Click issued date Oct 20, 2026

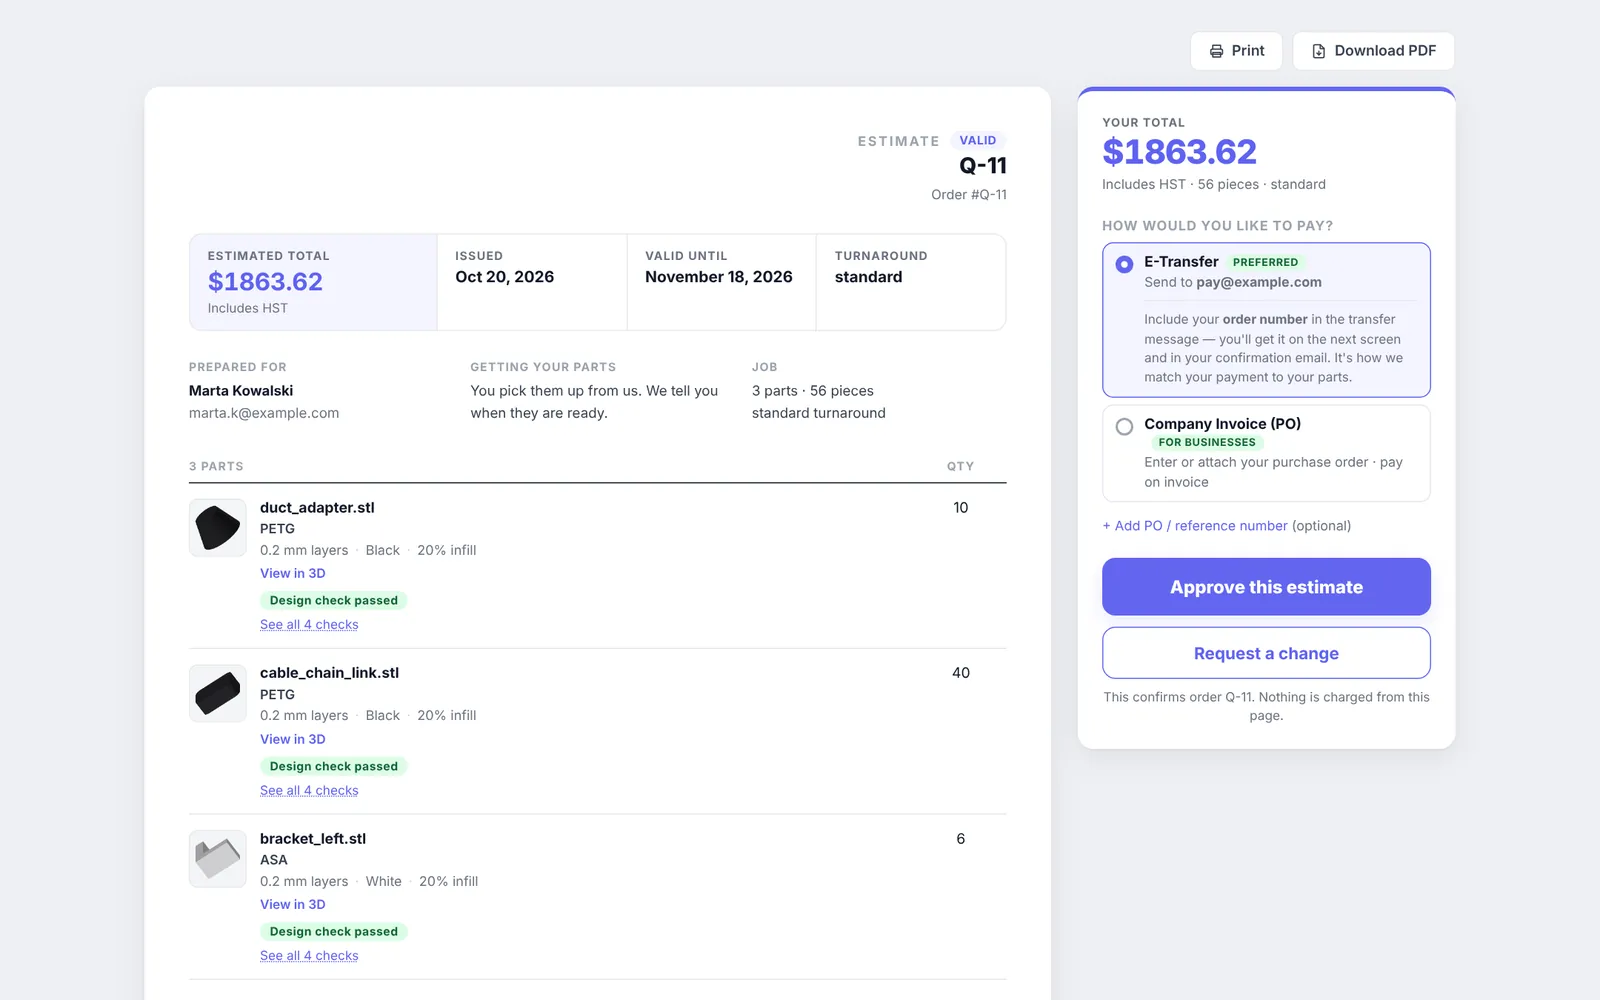(504, 277)
